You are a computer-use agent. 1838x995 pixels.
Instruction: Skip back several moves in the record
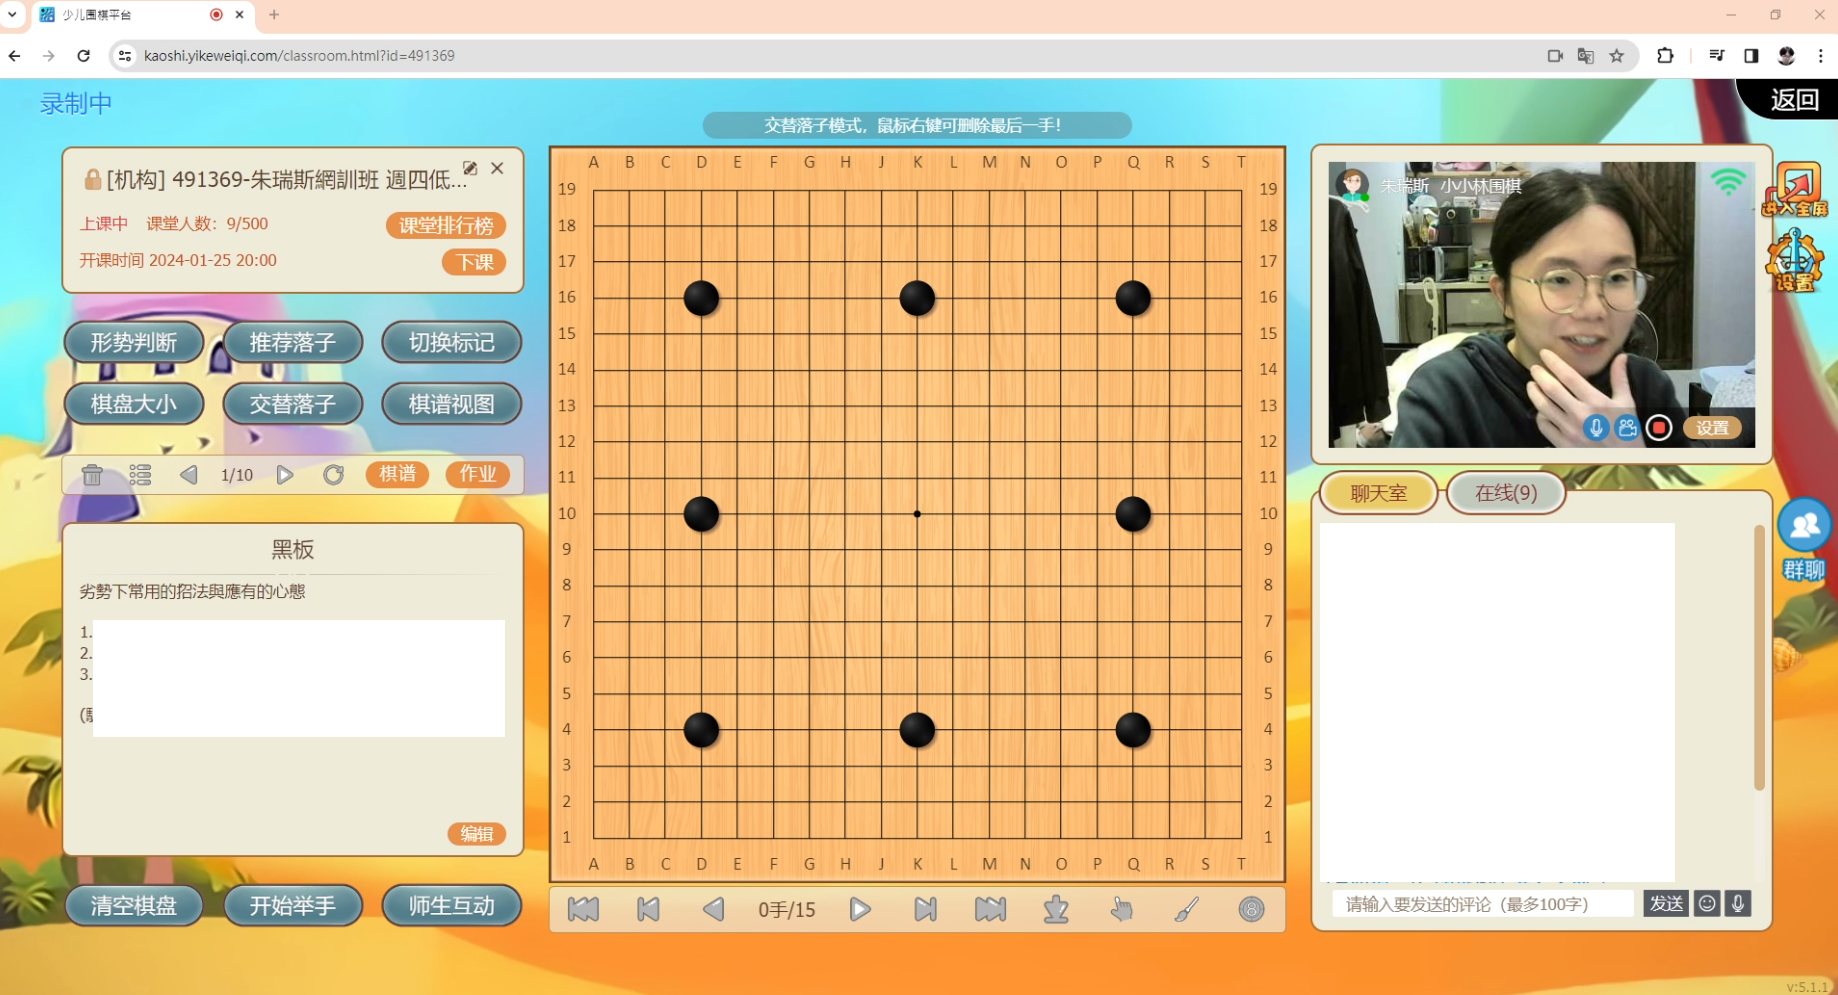648,909
